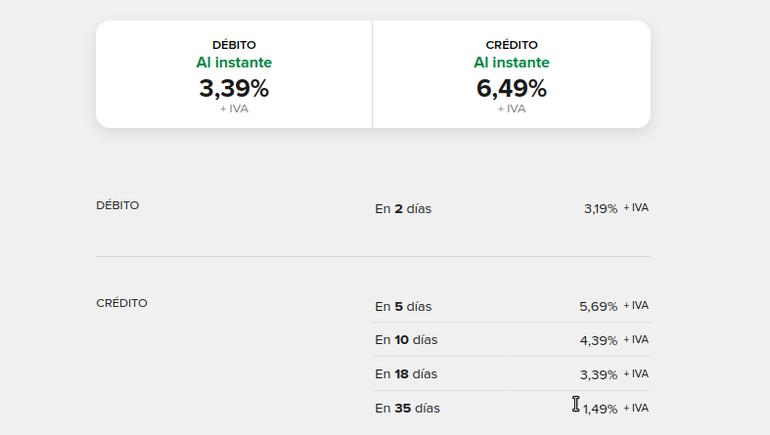Screen dimensions: 770x435
Task: Click 'Al instante' under the DÉBITO card
Action: 234,63
